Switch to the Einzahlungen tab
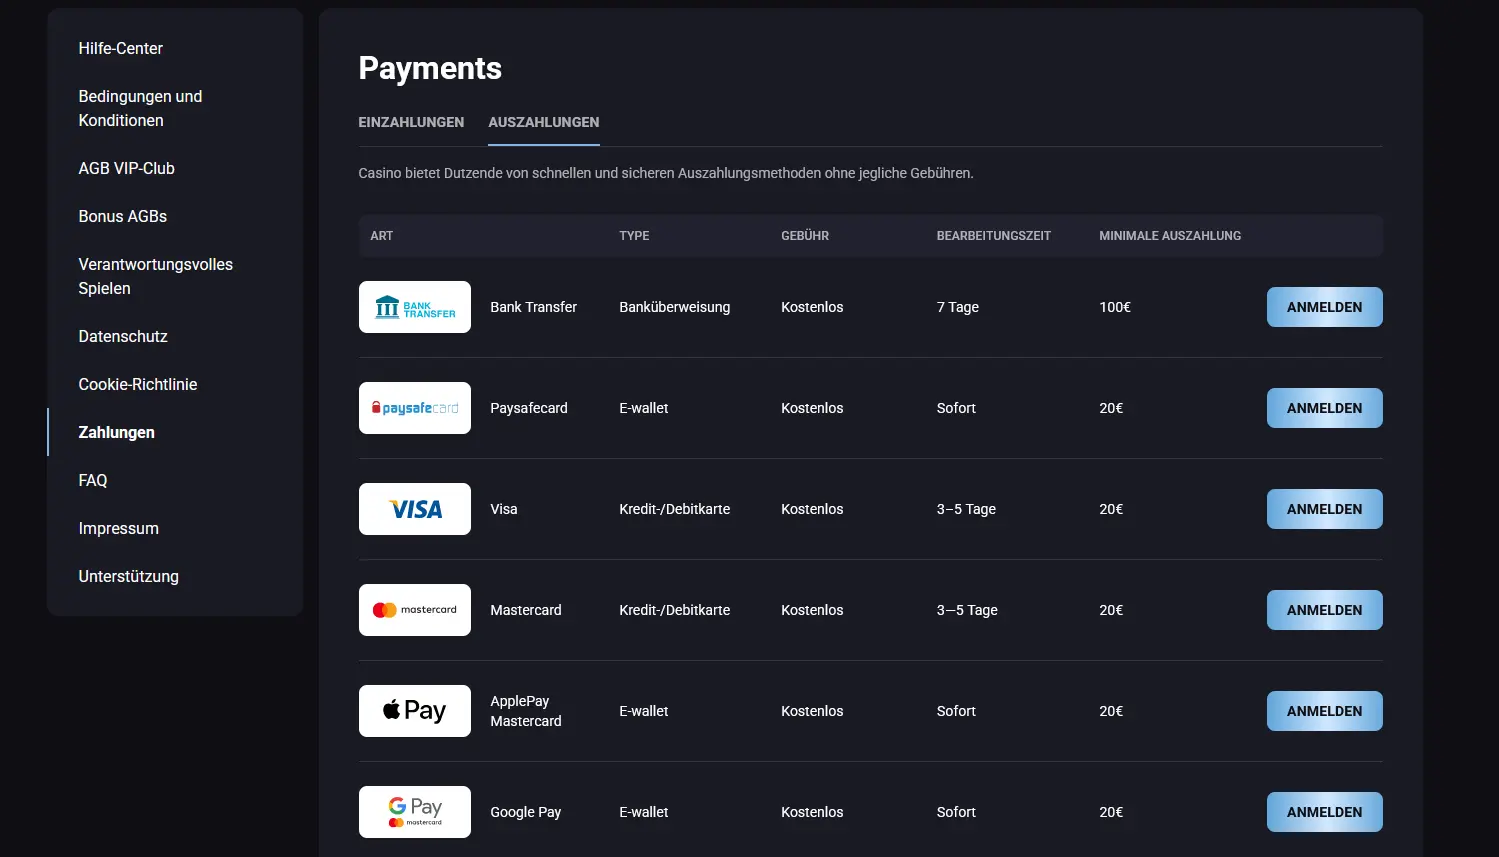The height and width of the screenshot is (857, 1499). (411, 122)
